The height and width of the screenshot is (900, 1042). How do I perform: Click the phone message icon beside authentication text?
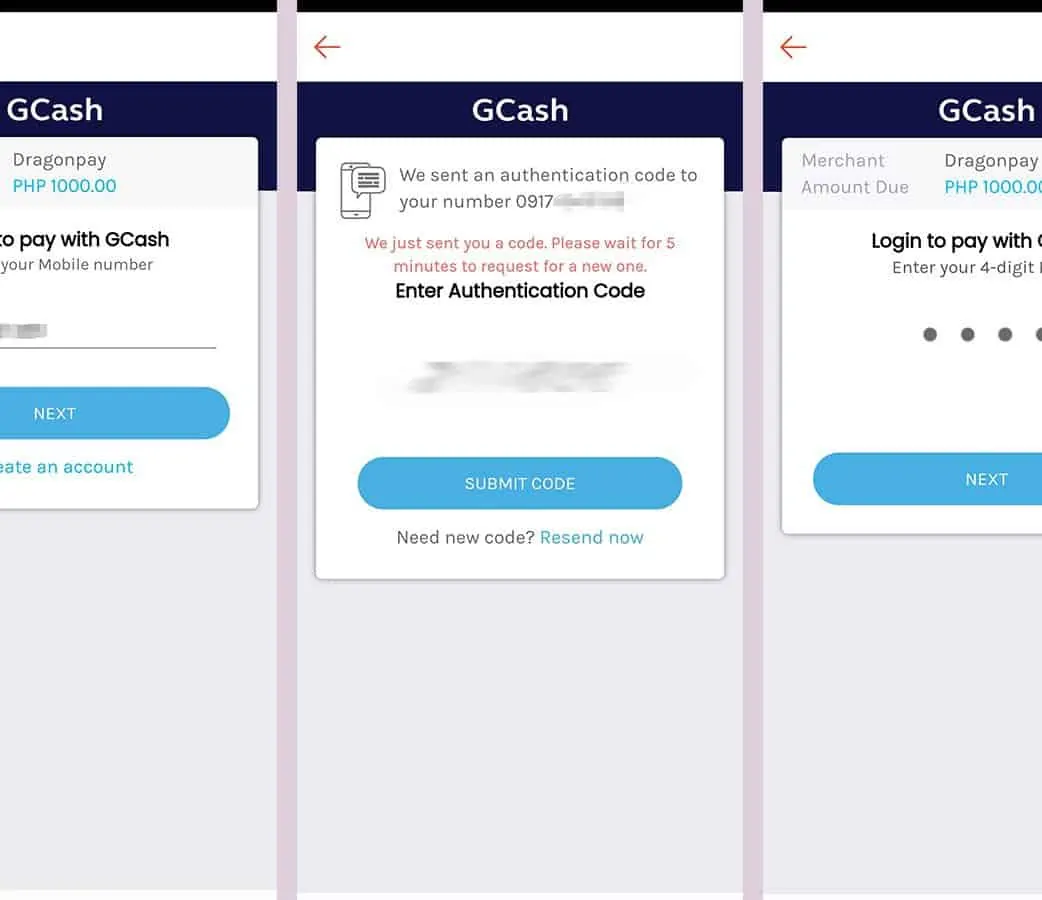point(362,189)
